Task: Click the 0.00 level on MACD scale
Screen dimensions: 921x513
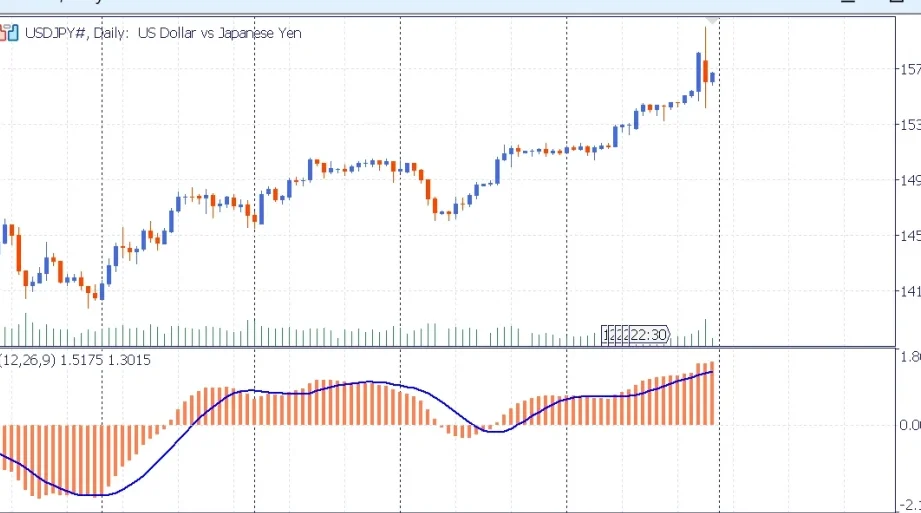Action: click(908, 425)
